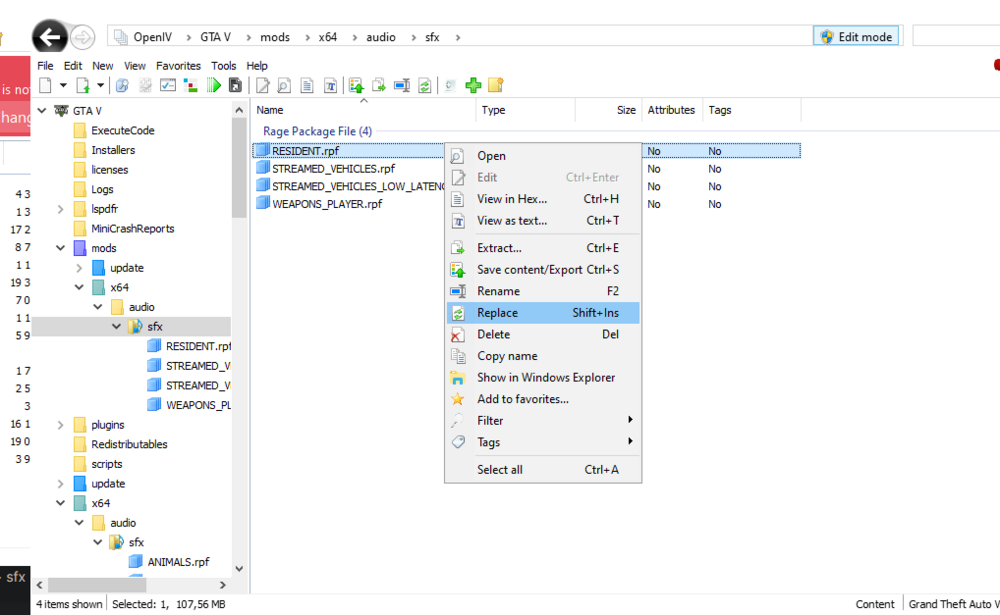1000x615 pixels.
Task: Click the Back navigation arrow
Action: pos(48,36)
